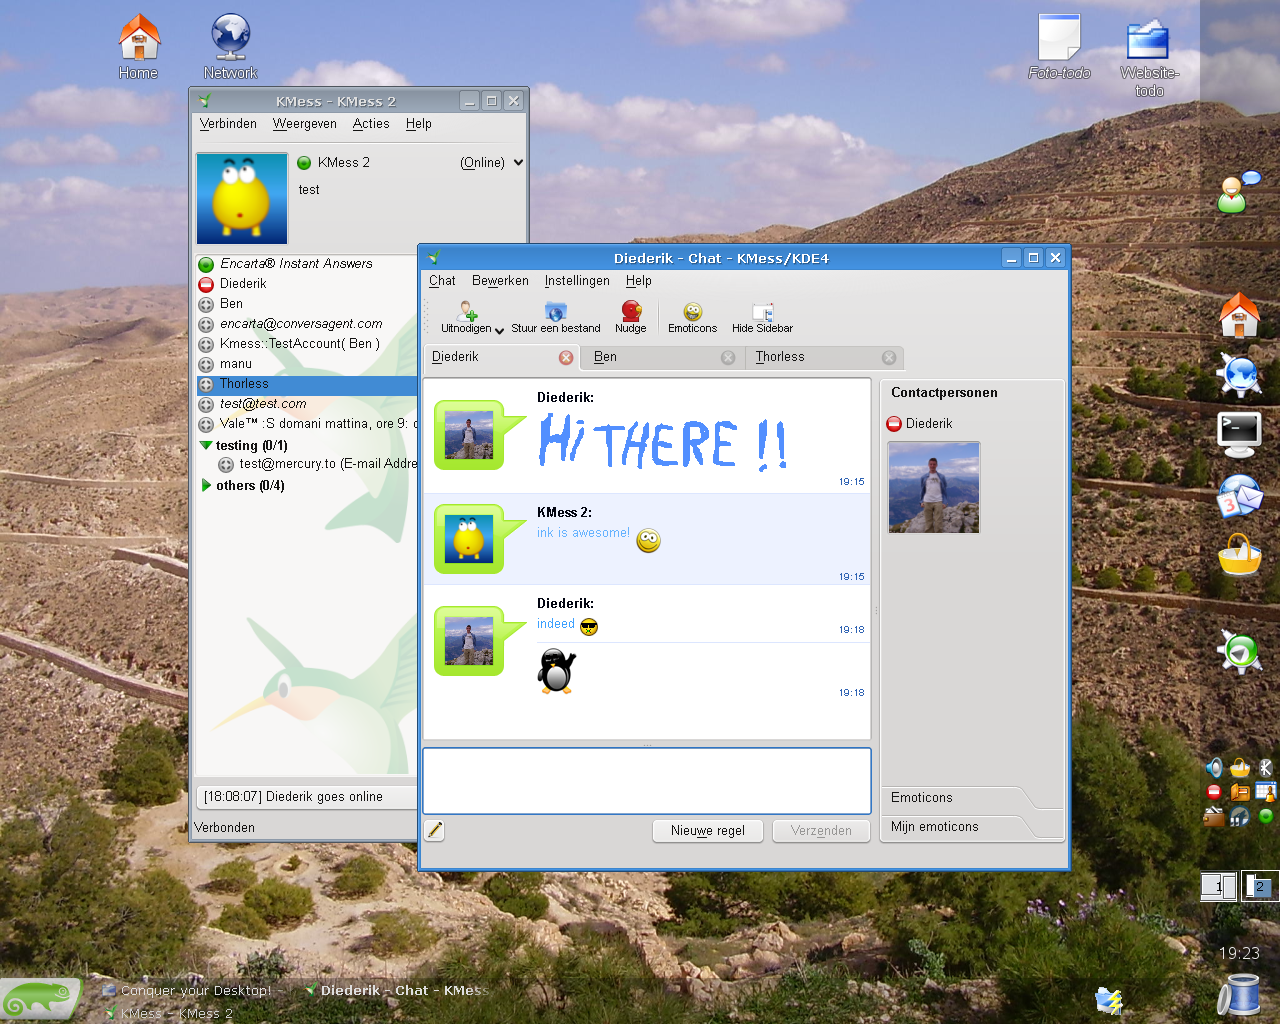This screenshot has width=1280, height=1024.
Task: Click the 'test' personal message text
Action: point(309,190)
